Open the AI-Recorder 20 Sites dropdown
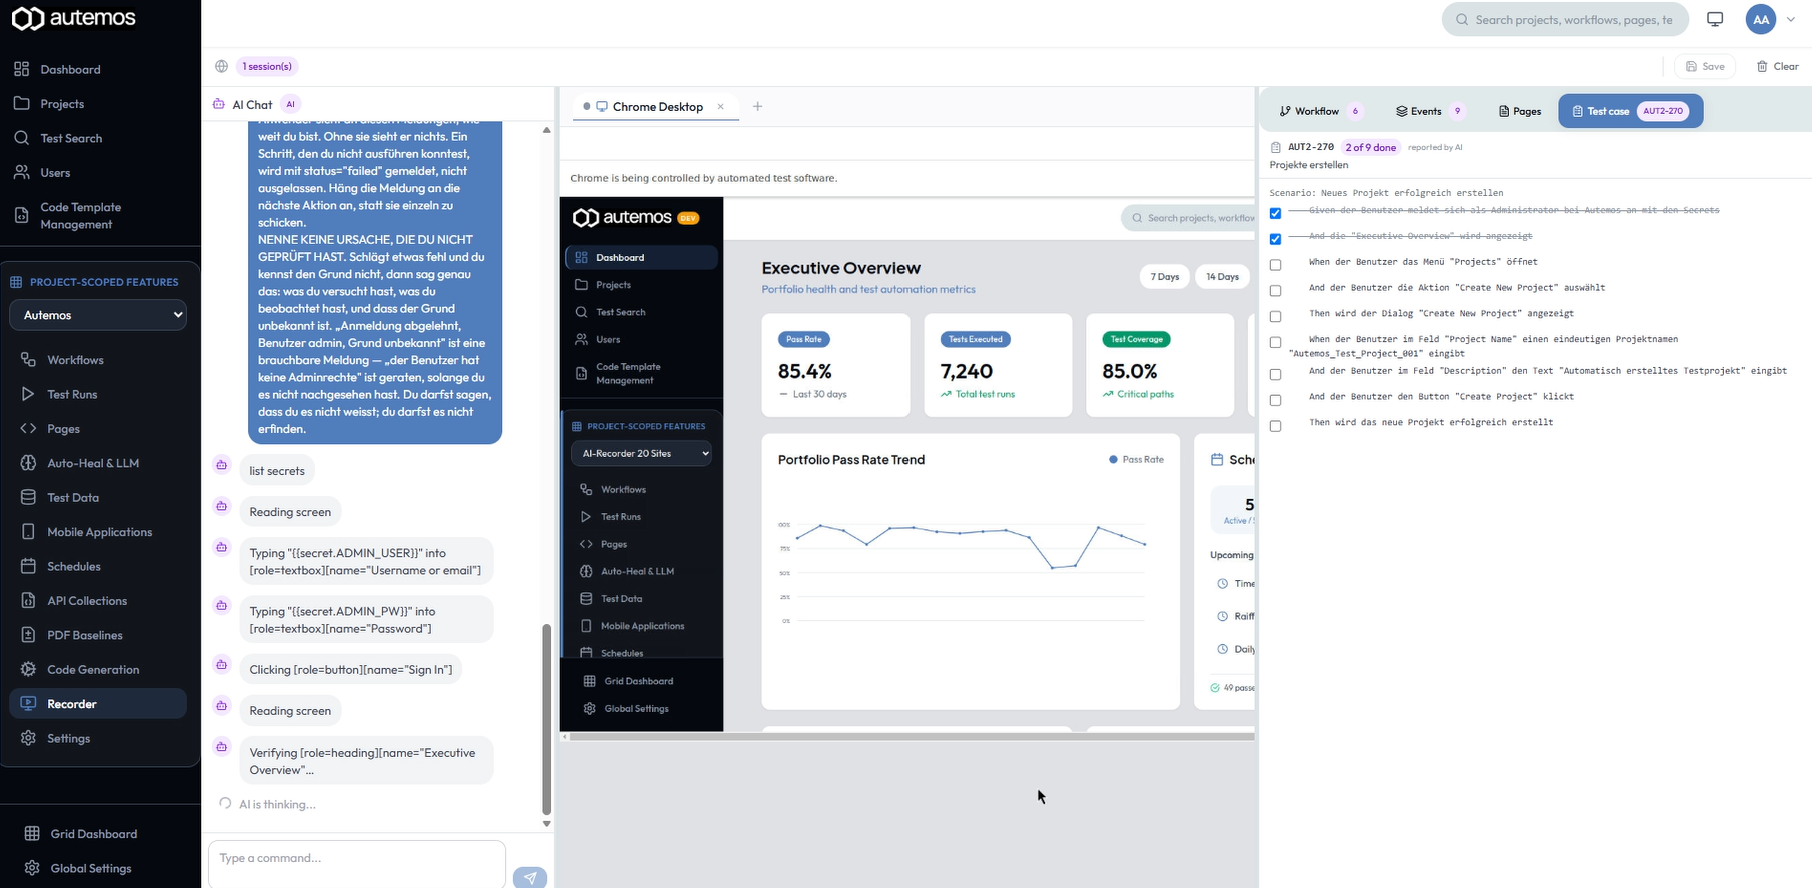 click(x=641, y=453)
